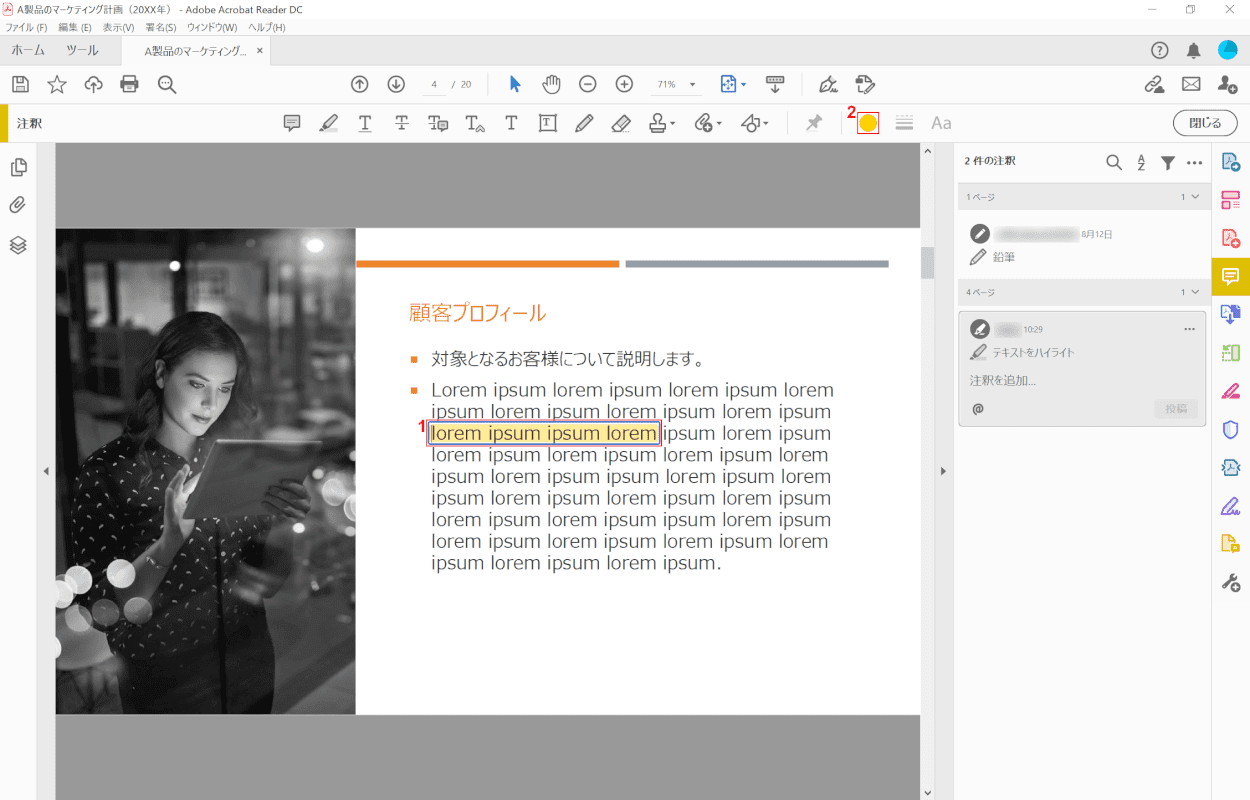Screen dimensions: 1250x800
Task: Open the account profile avatar
Action: 1227,50
